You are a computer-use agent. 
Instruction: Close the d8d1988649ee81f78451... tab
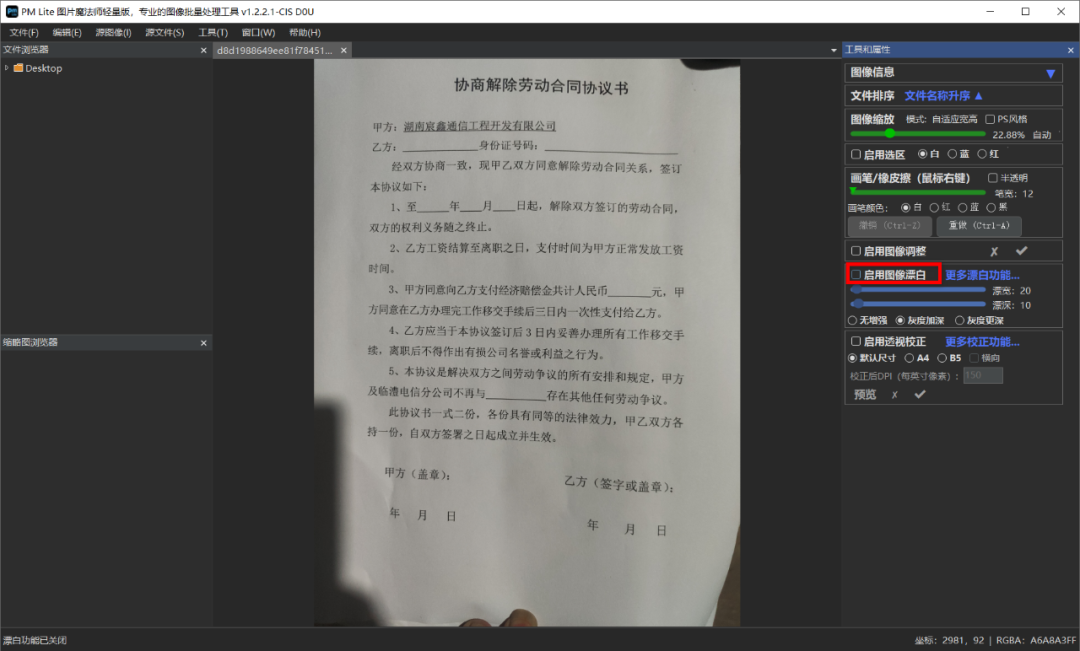[x=344, y=50]
